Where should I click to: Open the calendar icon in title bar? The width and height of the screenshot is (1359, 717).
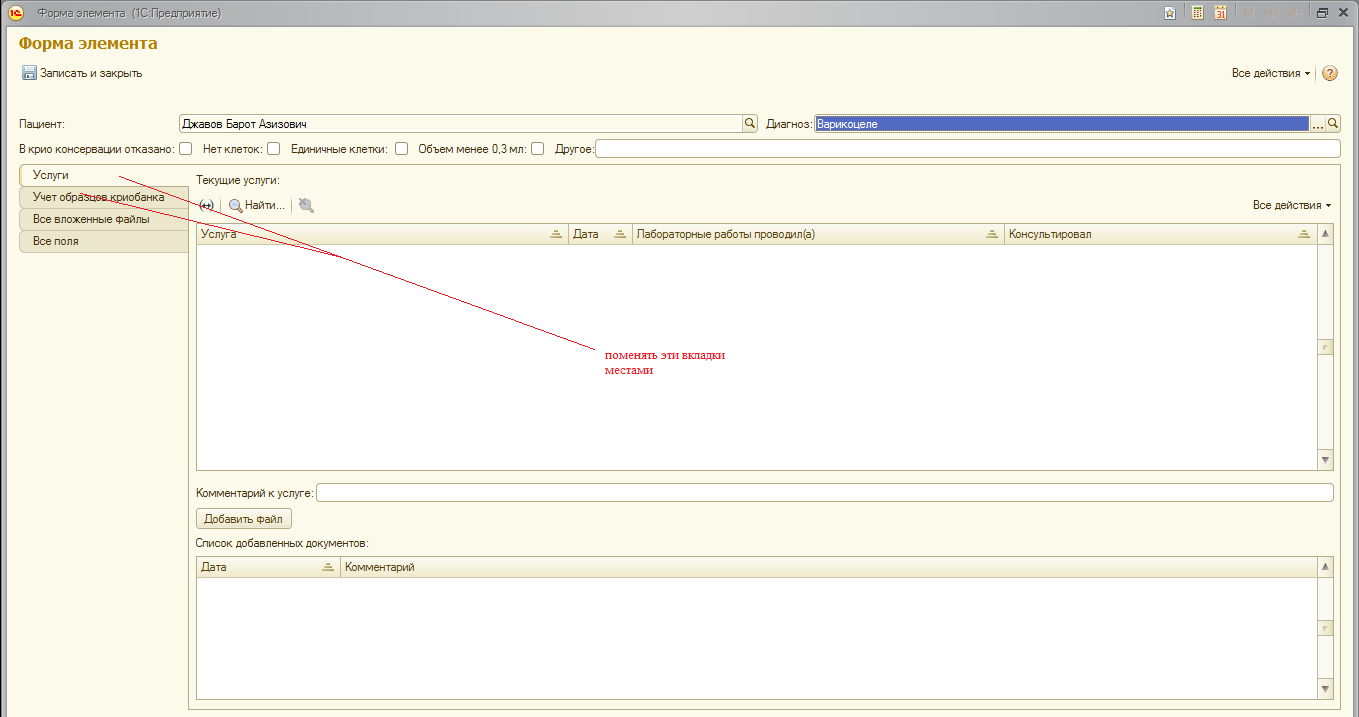click(1221, 13)
